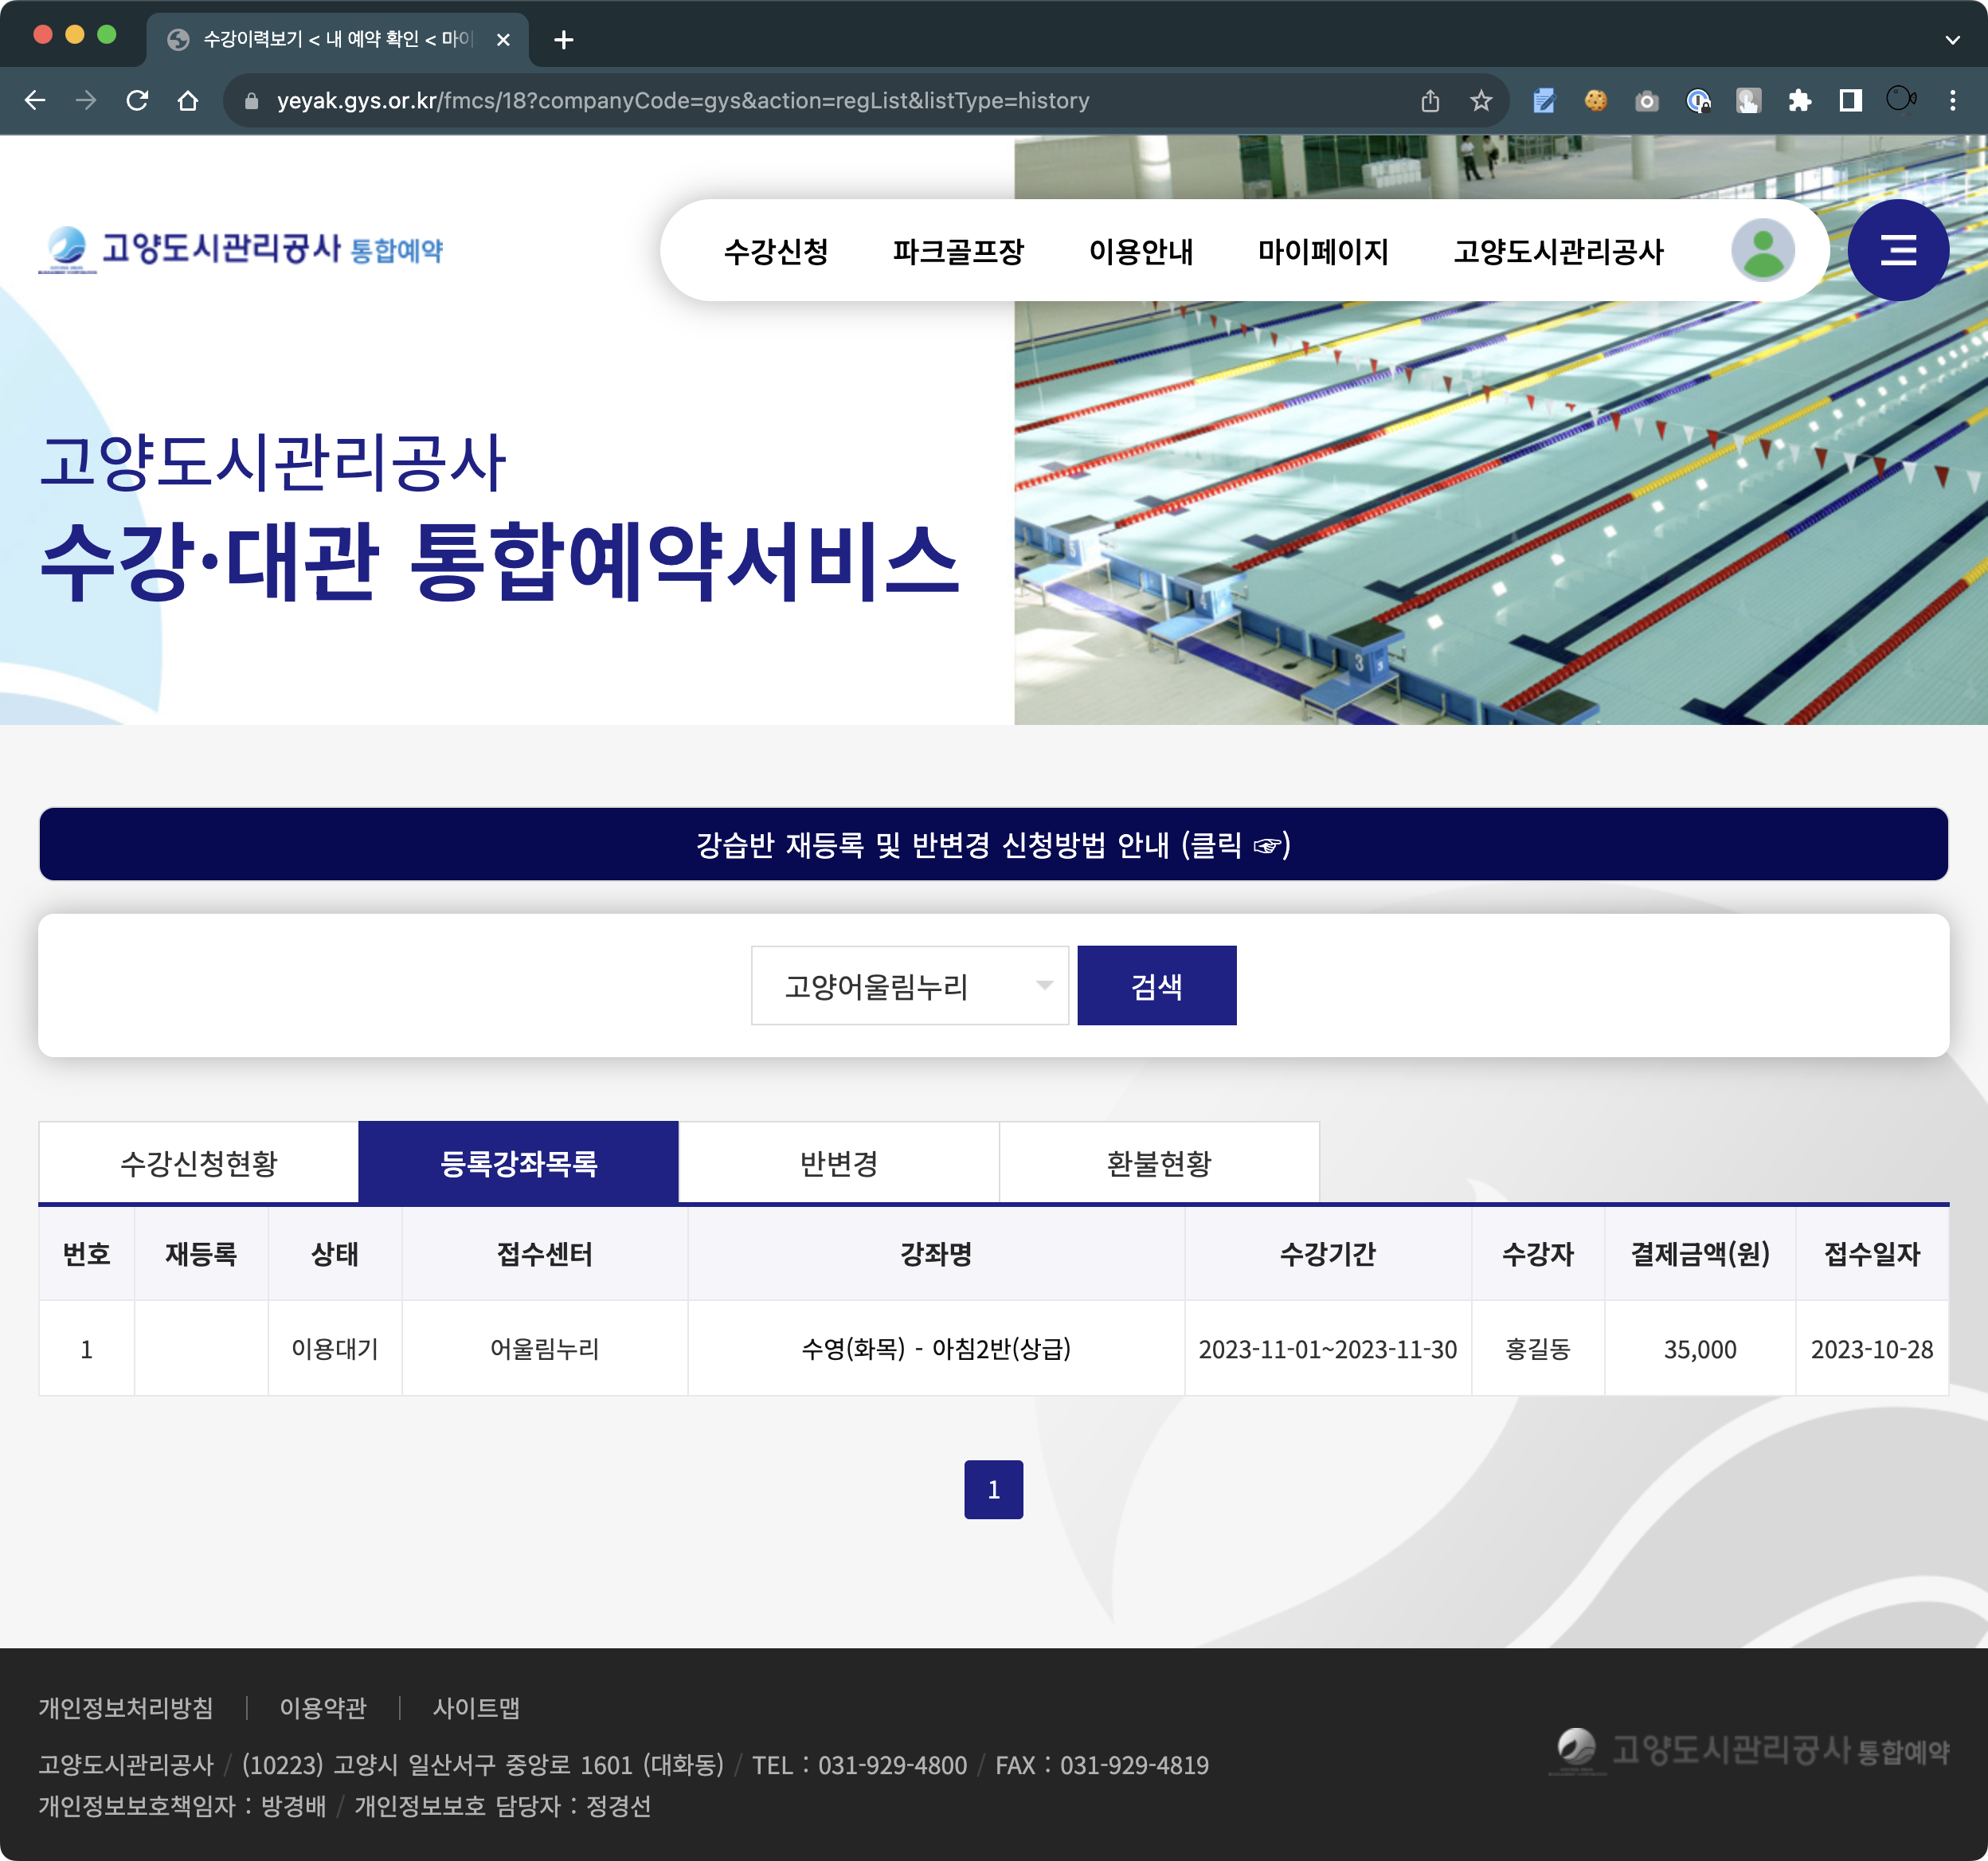Image resolution: width=1988 pixels, height=1861 pixels.
Task: Click the period 2023-11-01~2023-11-30
Action: coord(1328,1349)
